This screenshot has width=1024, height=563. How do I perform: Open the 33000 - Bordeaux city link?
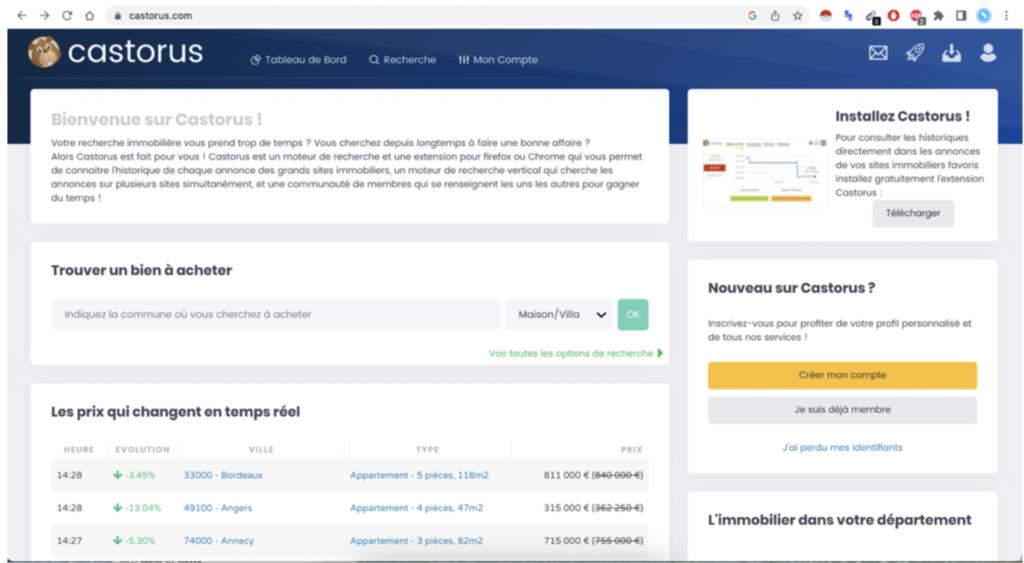point(223,475)
